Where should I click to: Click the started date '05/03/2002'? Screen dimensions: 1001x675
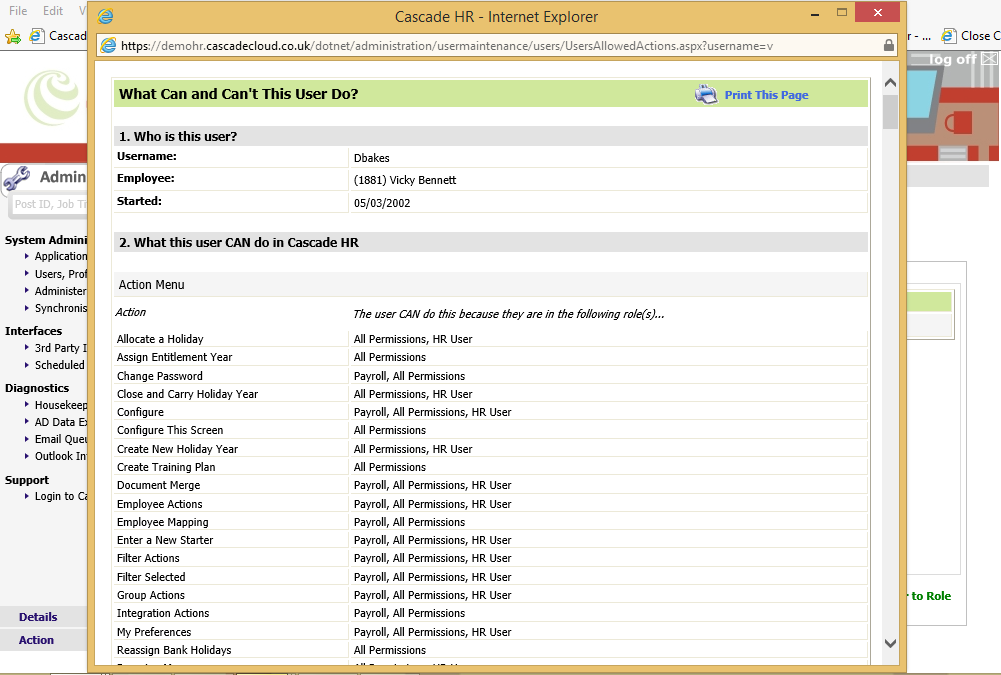coord(382,203)
